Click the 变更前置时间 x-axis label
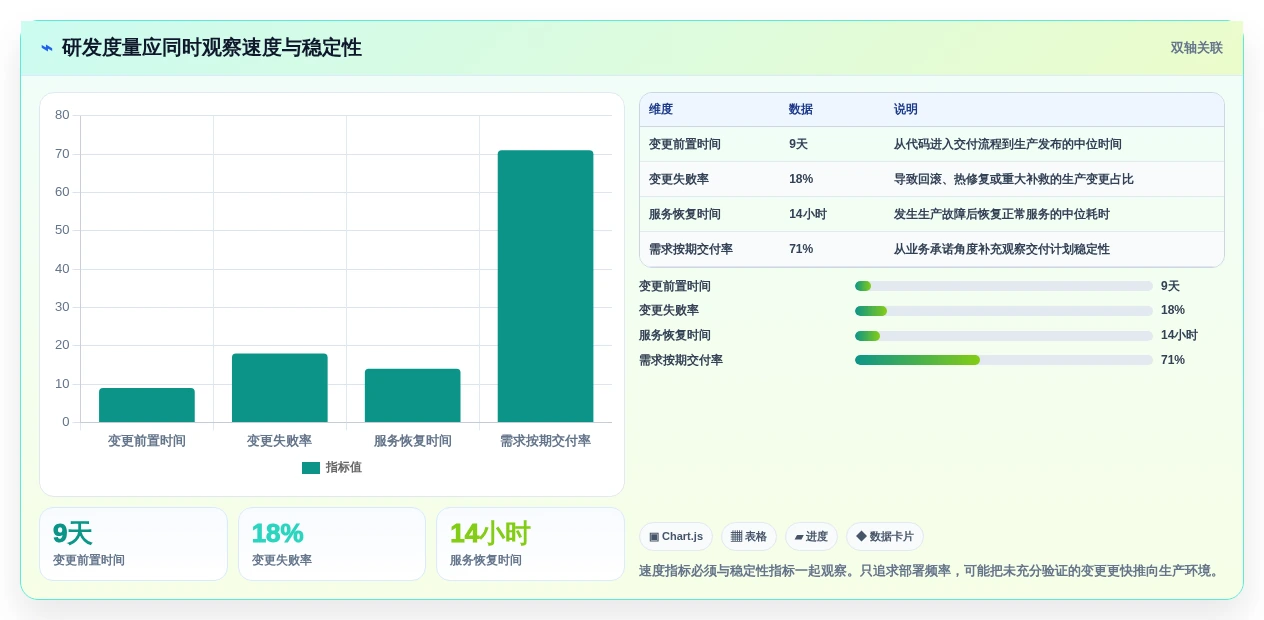The width and height of the screenshot is (1264, 620). coord(147,441)
